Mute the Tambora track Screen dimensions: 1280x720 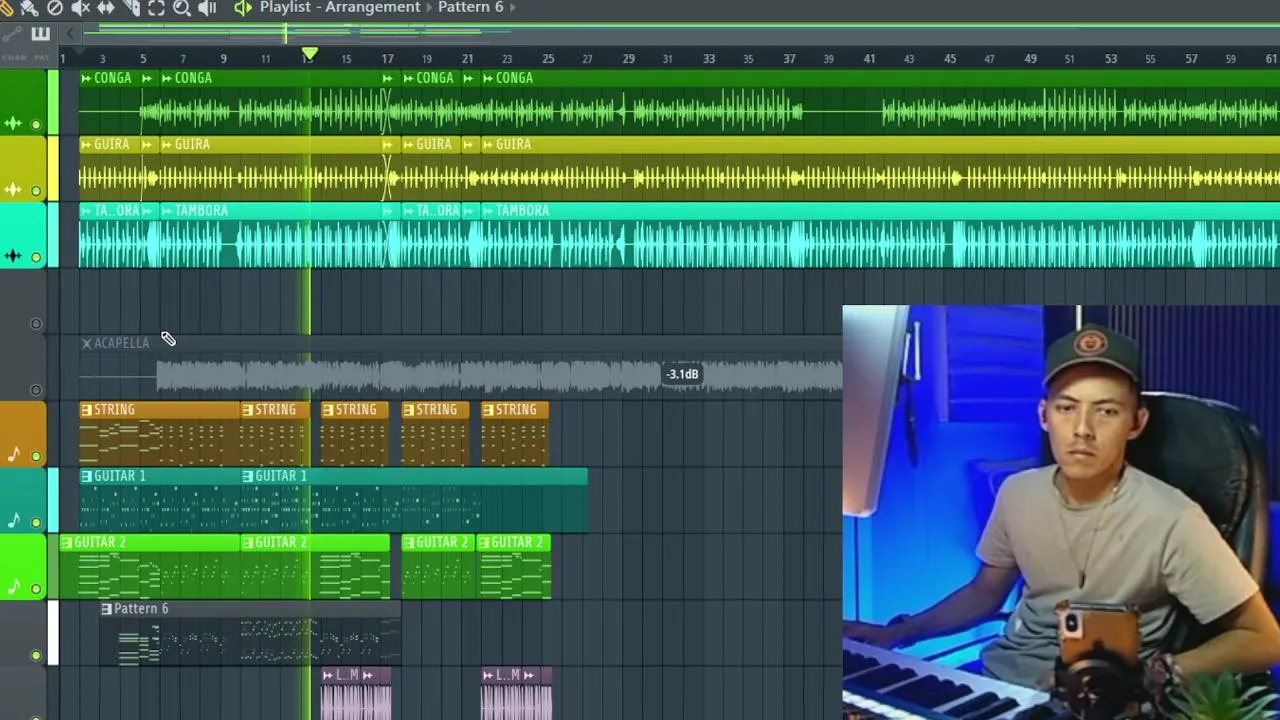pos(36,257)
